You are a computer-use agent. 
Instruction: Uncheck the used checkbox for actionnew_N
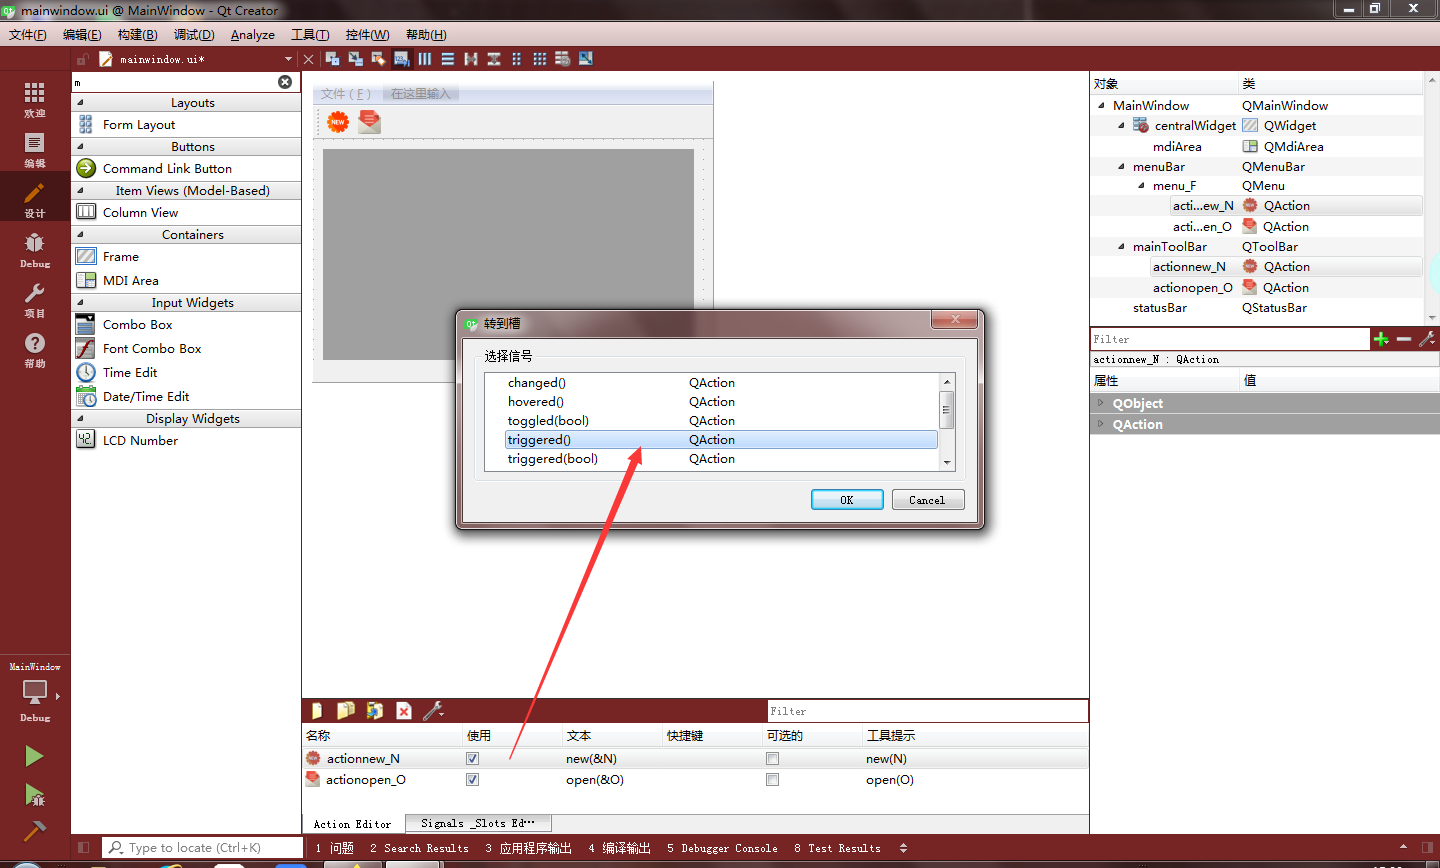471,758
